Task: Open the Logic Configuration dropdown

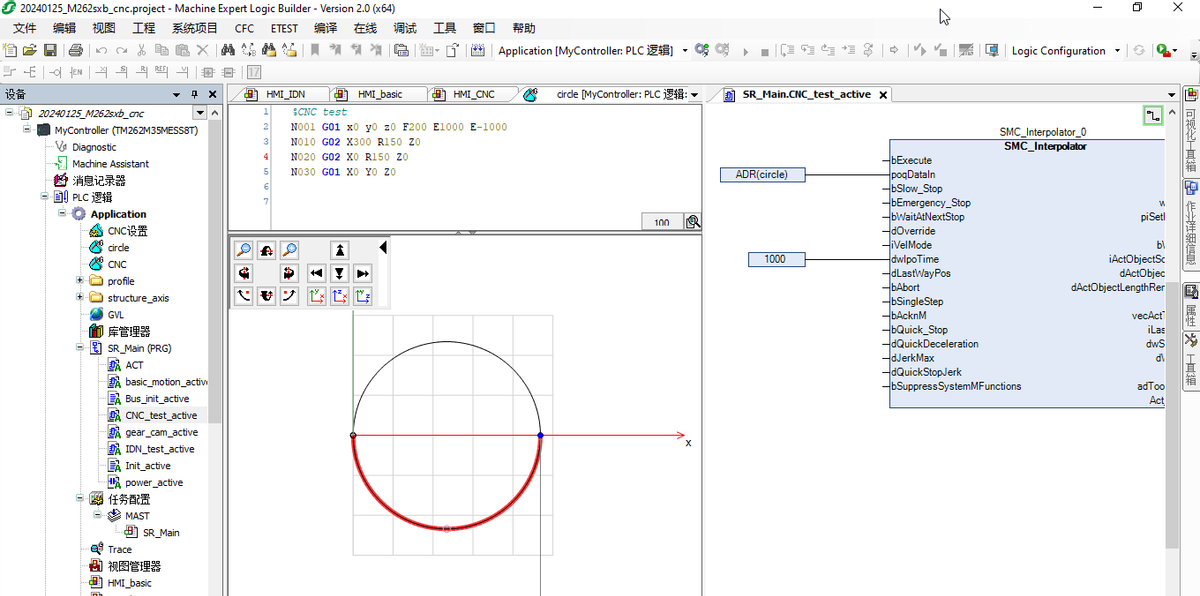Action: point(1118,50)
